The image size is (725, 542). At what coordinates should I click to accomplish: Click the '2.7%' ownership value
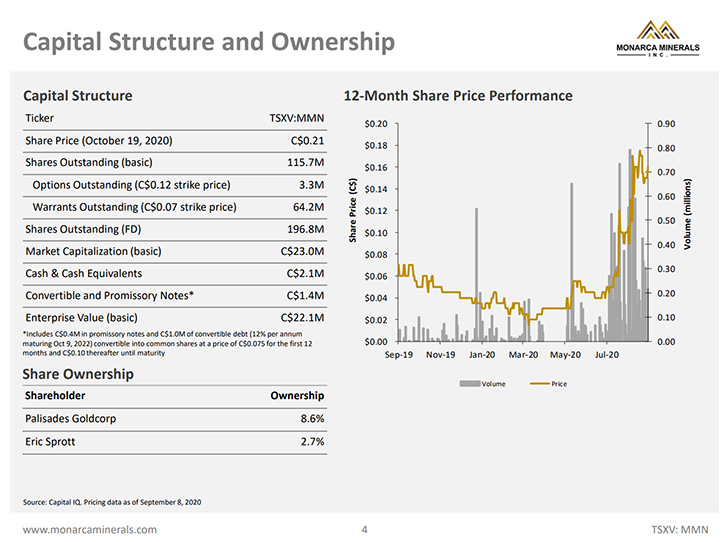click(313, 442)
